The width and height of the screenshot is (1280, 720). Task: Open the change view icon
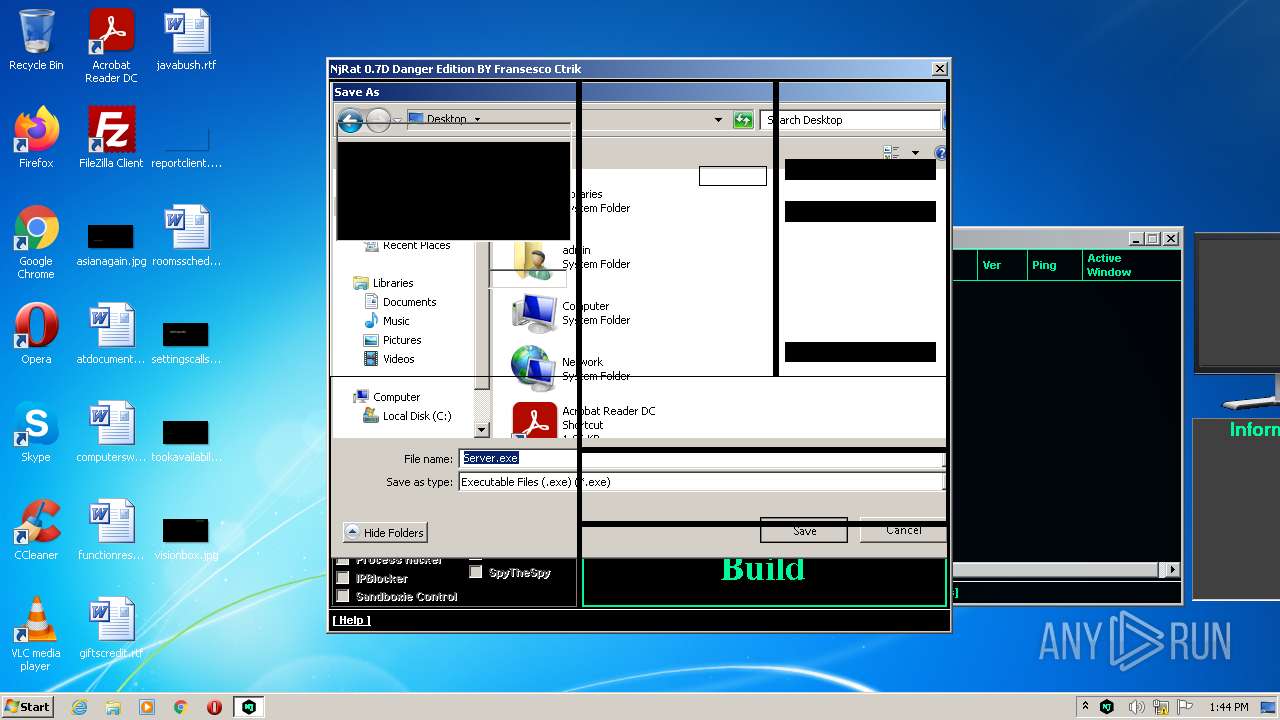(x=891, y=153)
